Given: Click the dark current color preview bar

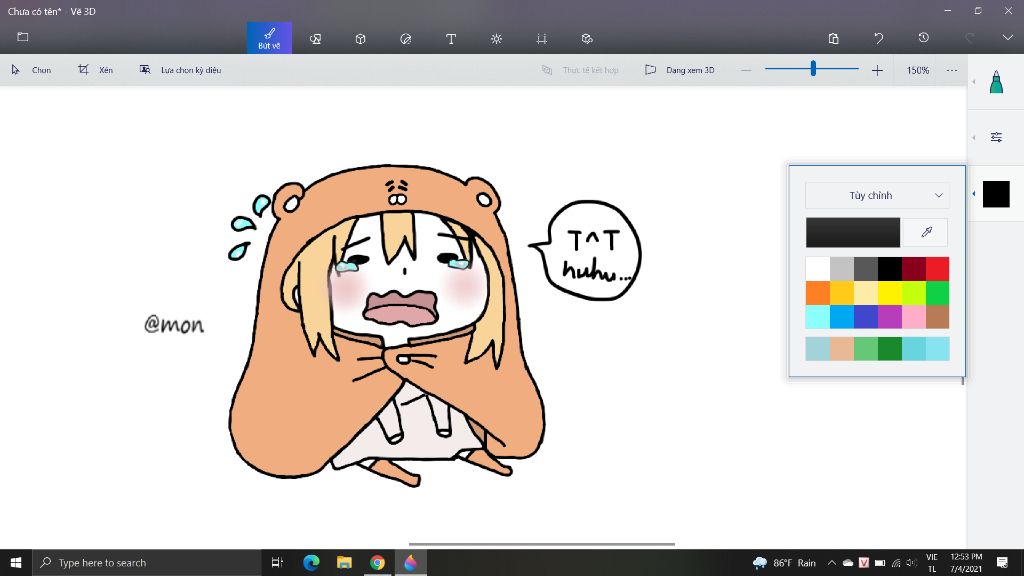Looking at the screenshot, I should tap(852, 232).
